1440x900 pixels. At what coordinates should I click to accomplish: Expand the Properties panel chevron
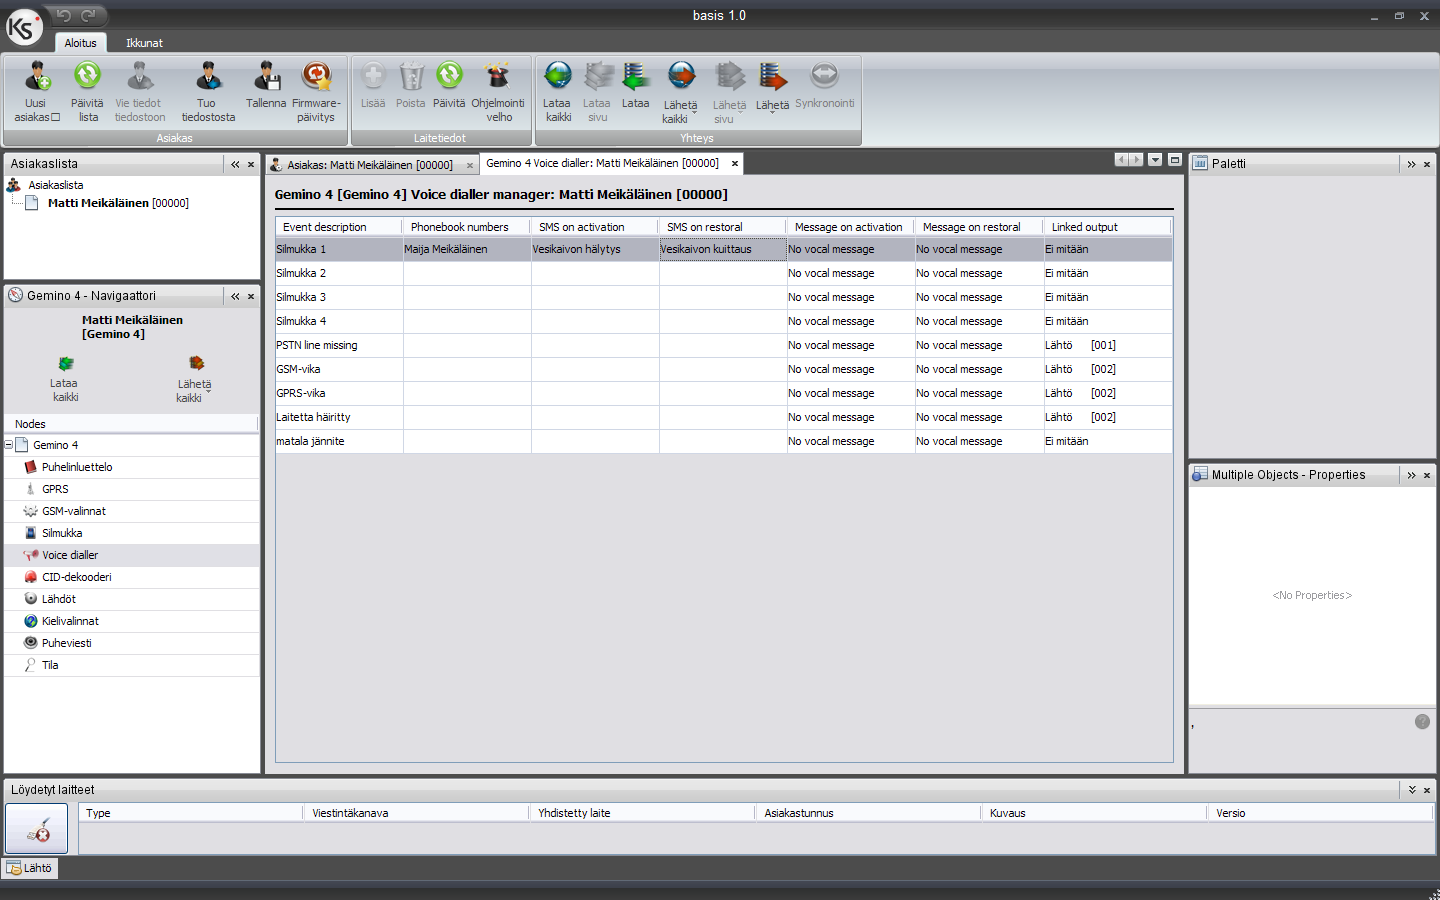1411,475
